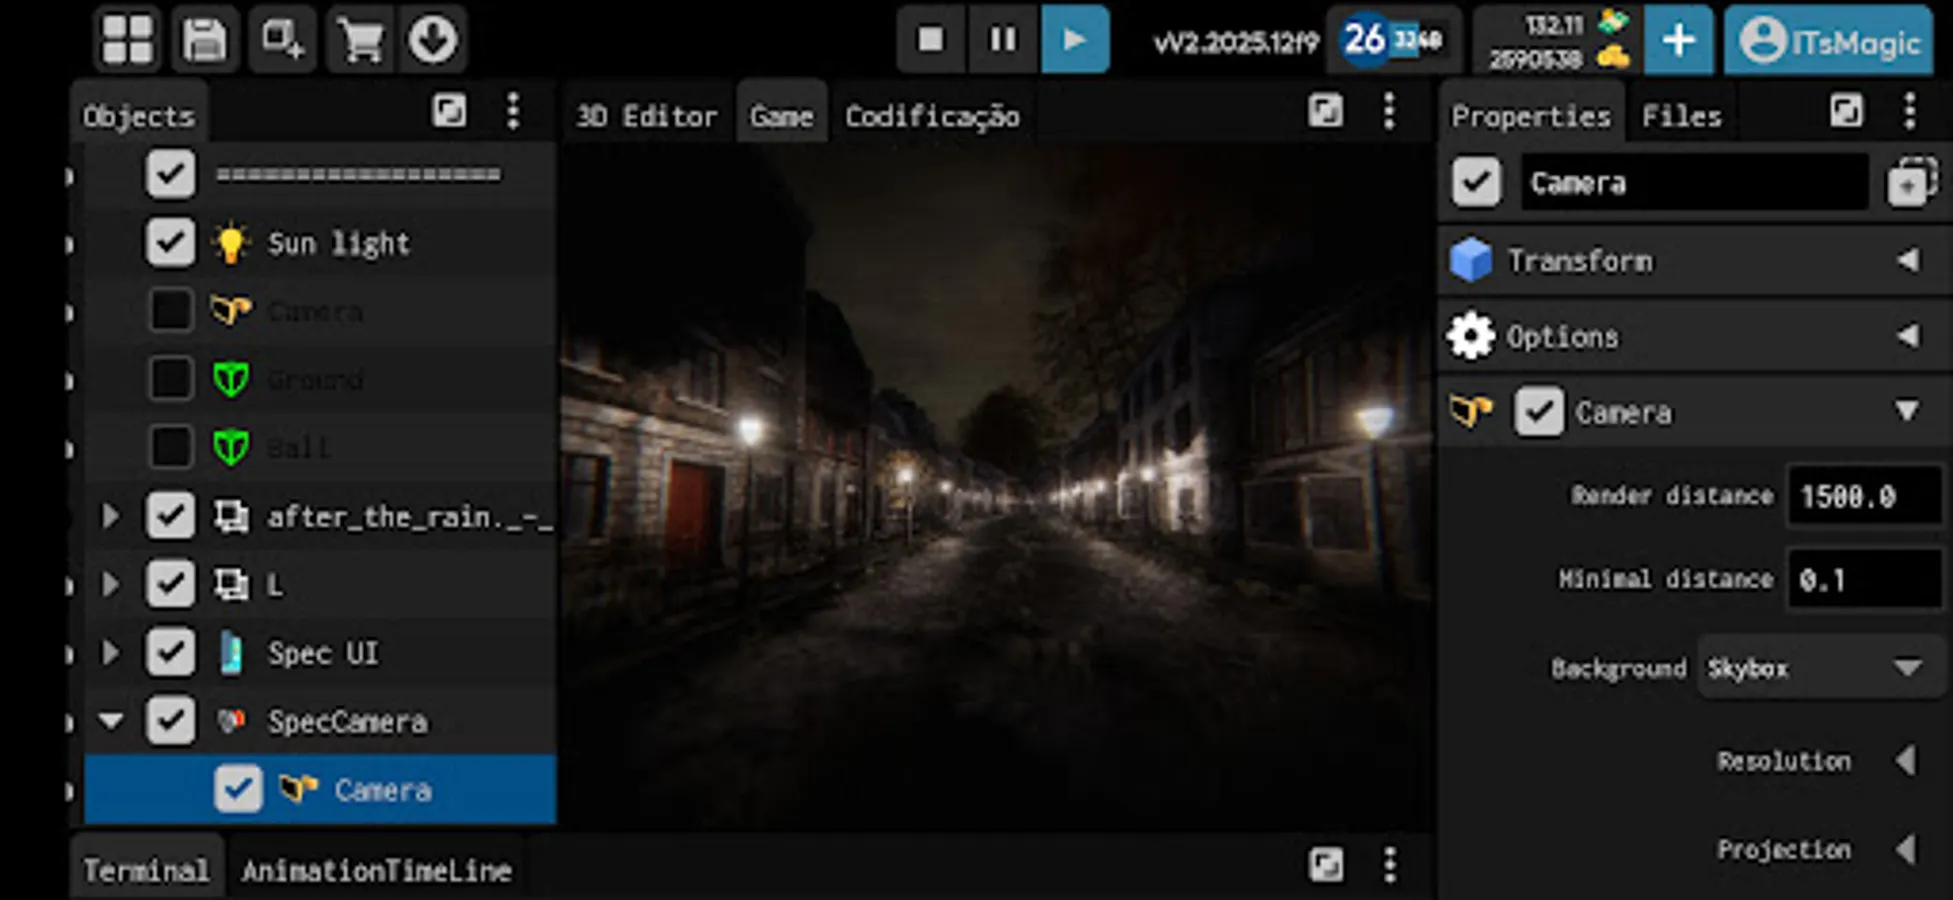The width and height of the screenshot is (1953, 900).
Task: Uncheck the Sun light visibility checkbox
Action: (169, 242)
